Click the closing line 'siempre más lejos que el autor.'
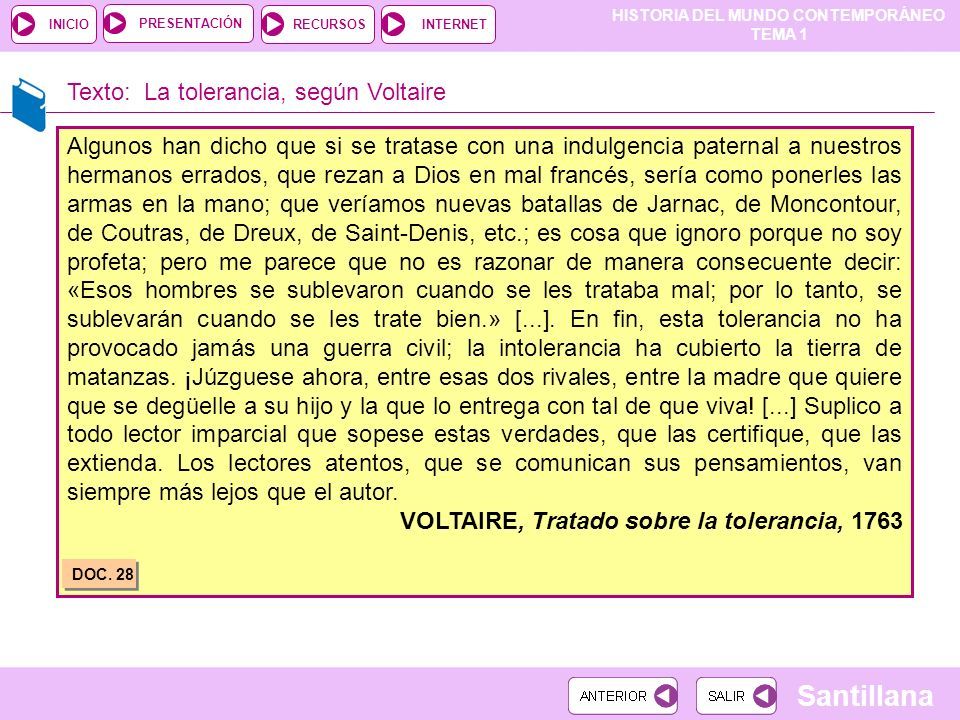 coord(233,492)
